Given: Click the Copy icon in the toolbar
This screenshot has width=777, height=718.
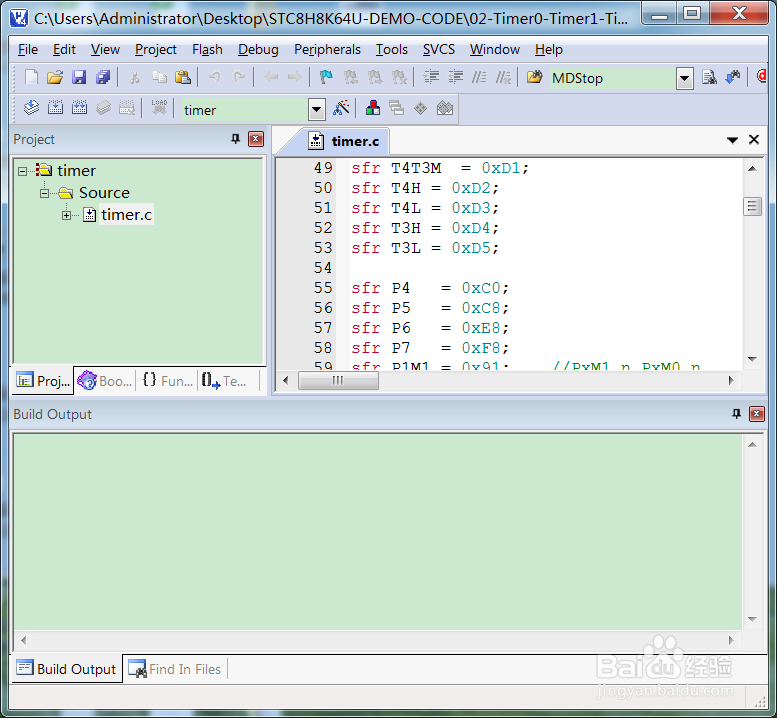Looking at the screenshot, I should 159,77.
